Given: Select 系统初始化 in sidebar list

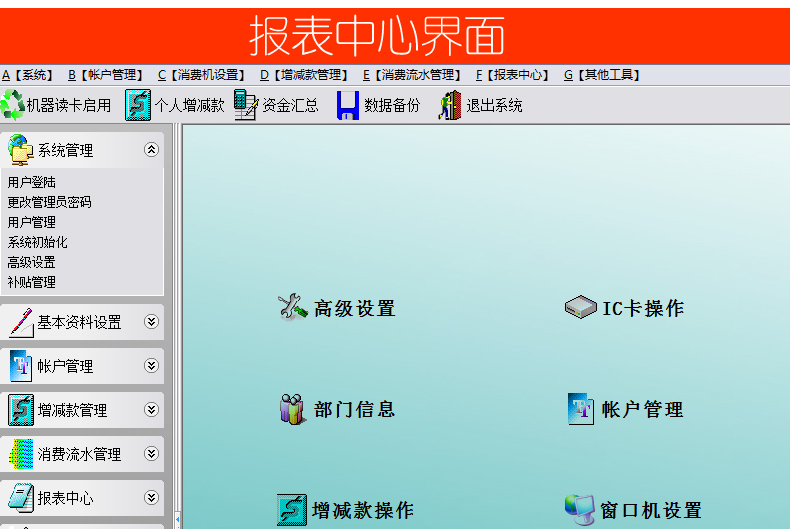Looking at the screenshot, I should click(x=38, y=242).
